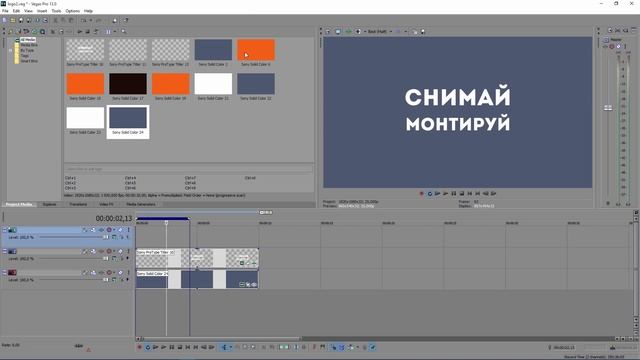
Task: Toggle Enable Snapping in bottom toolbar
Action: (x=333, y=347)
